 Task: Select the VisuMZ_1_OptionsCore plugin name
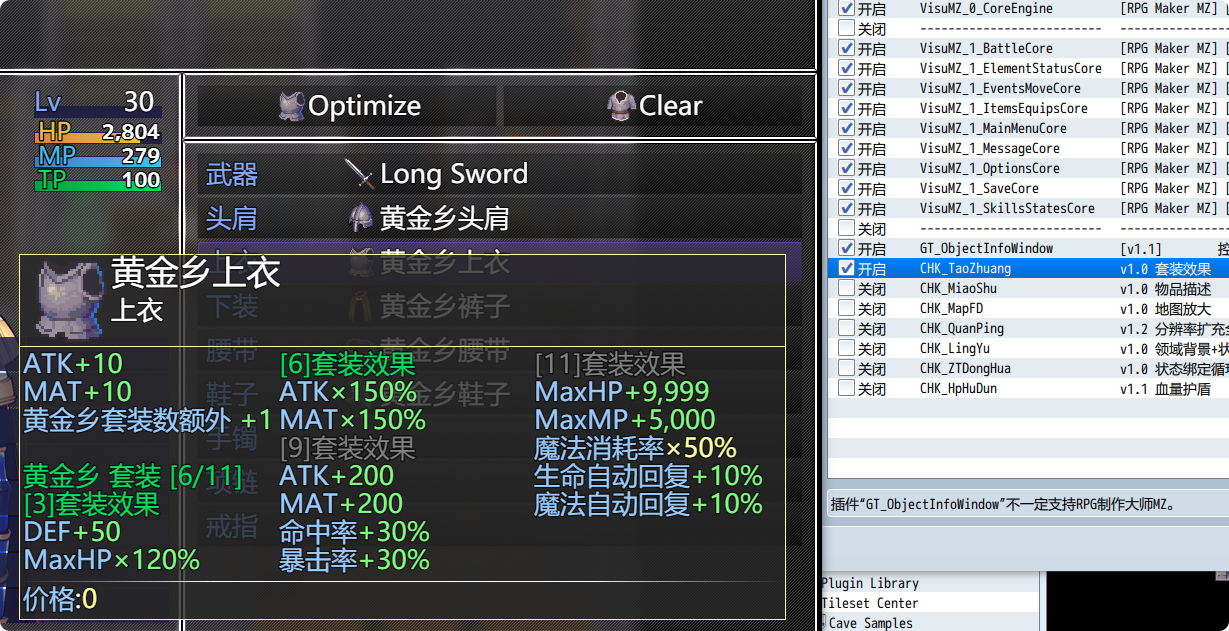990,168
